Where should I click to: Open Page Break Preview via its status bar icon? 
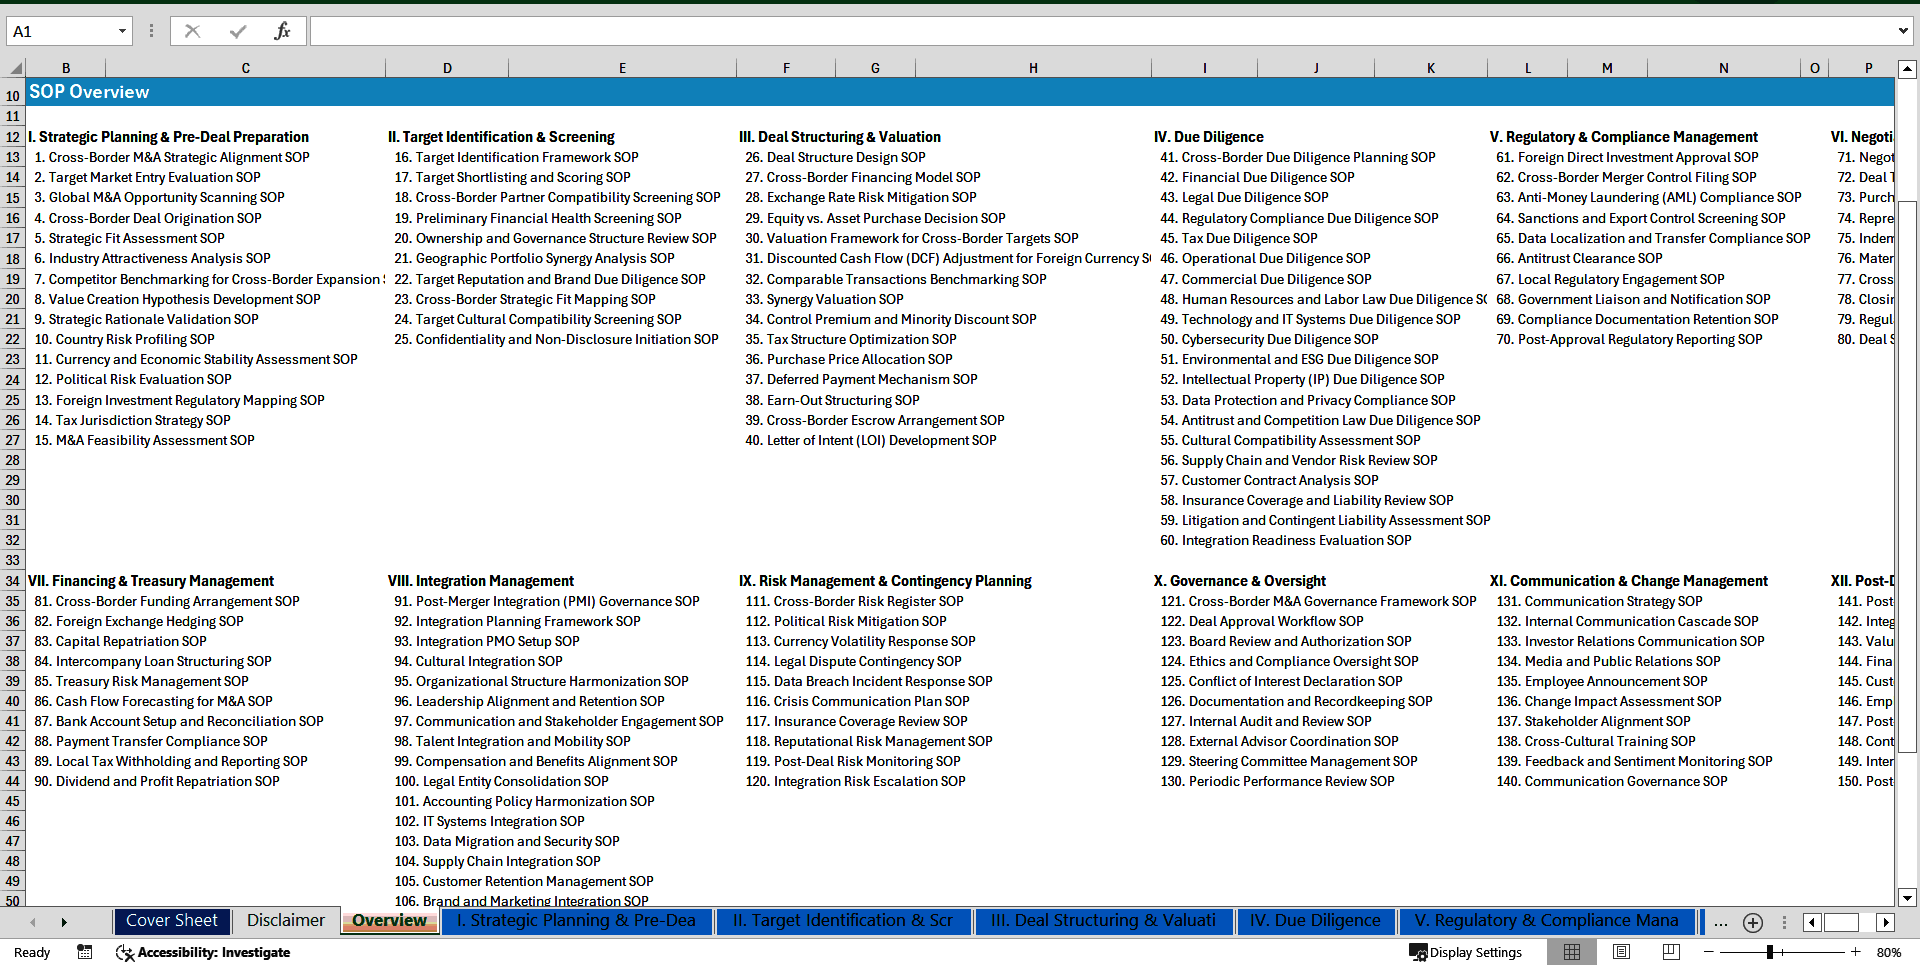[1669, 952]
